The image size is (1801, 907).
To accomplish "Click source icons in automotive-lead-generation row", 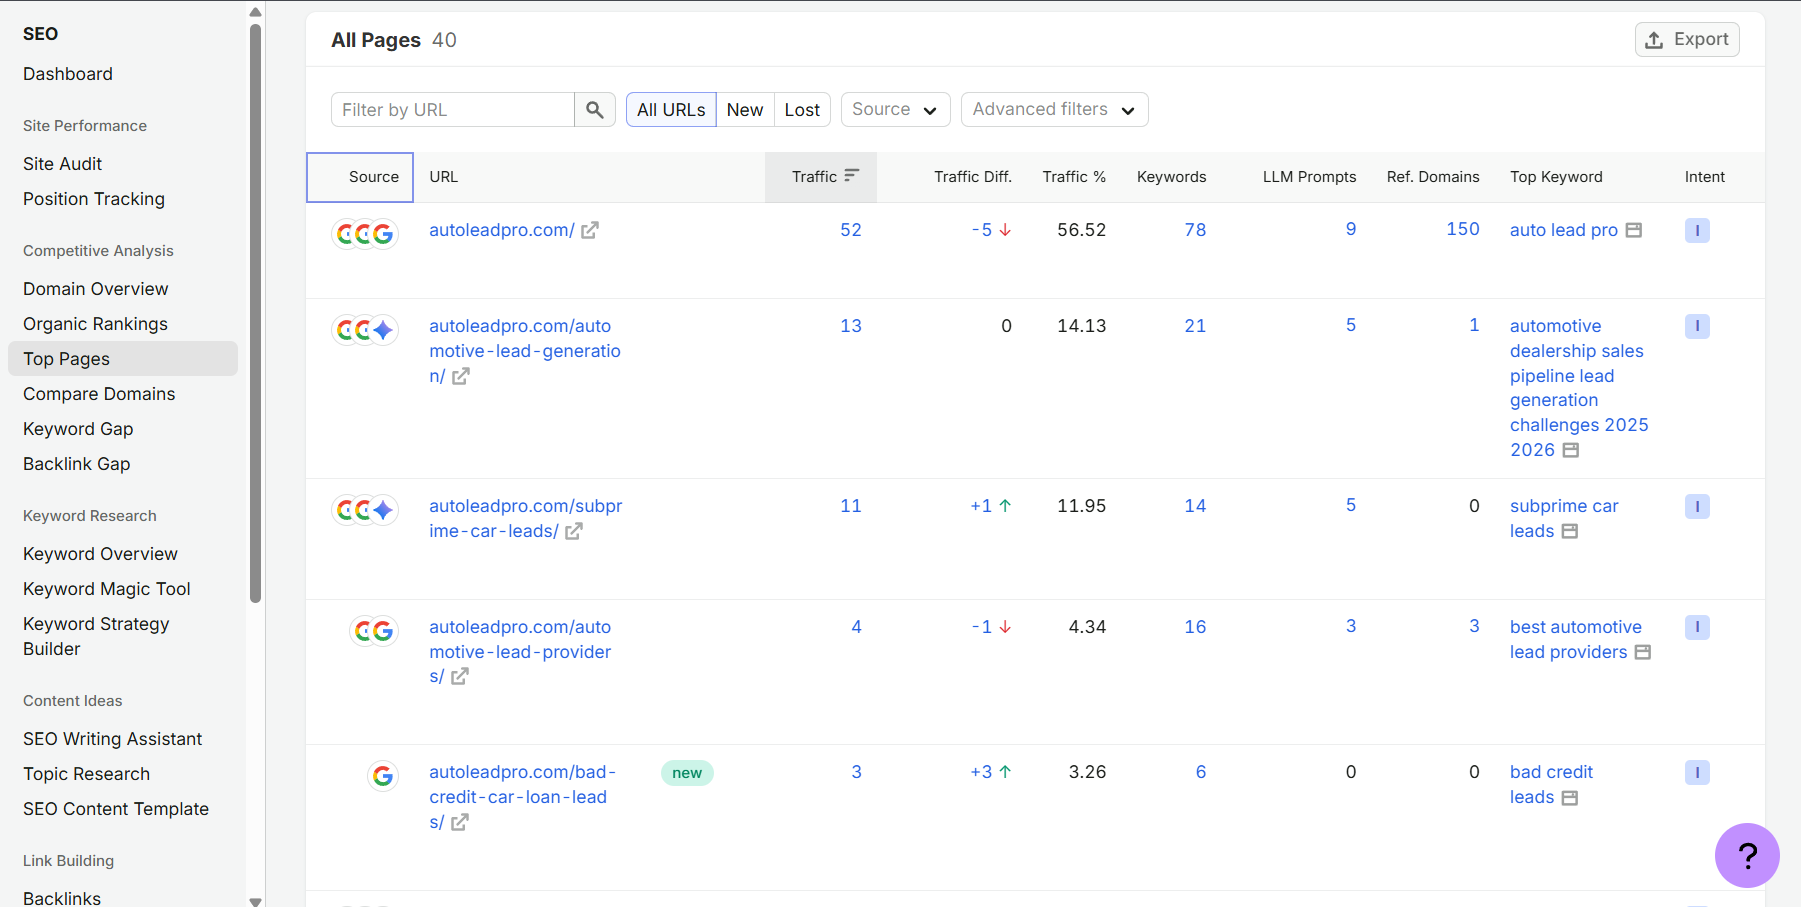I will [x=365, y=330].
